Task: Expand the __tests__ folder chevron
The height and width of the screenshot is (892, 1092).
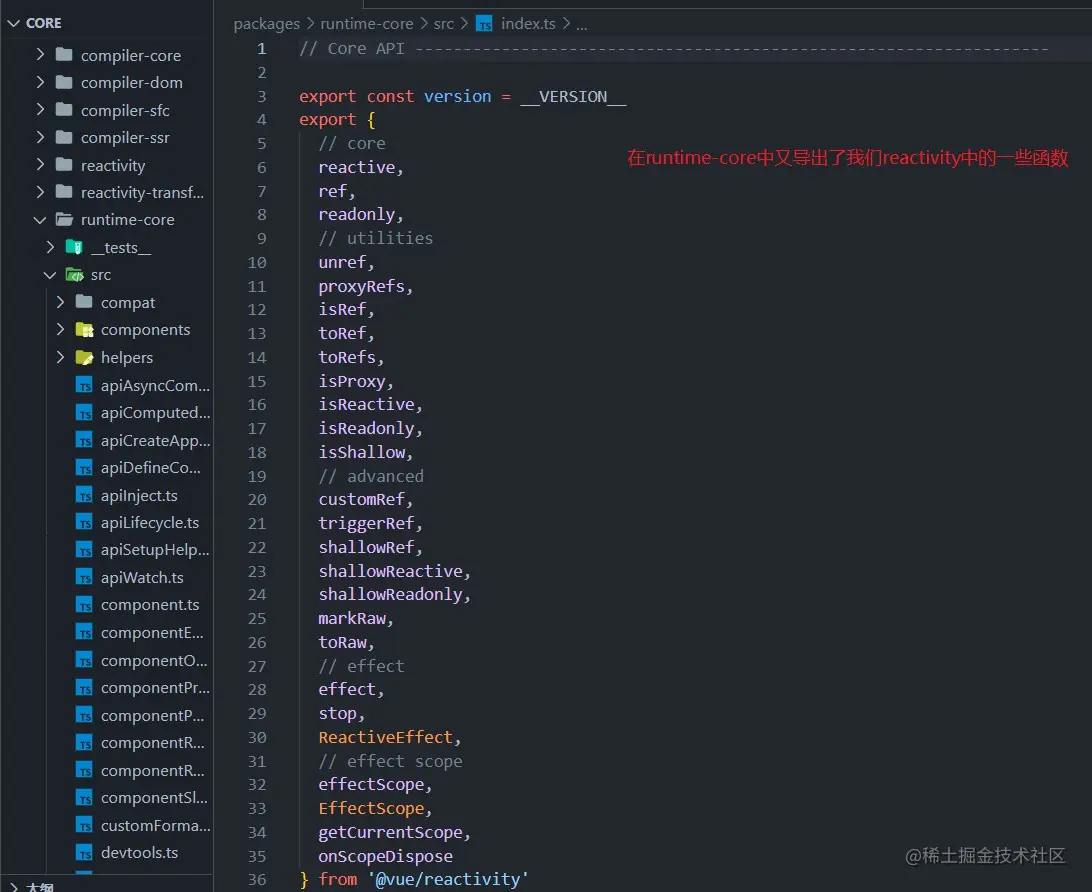Action: [x=50, y=247]
